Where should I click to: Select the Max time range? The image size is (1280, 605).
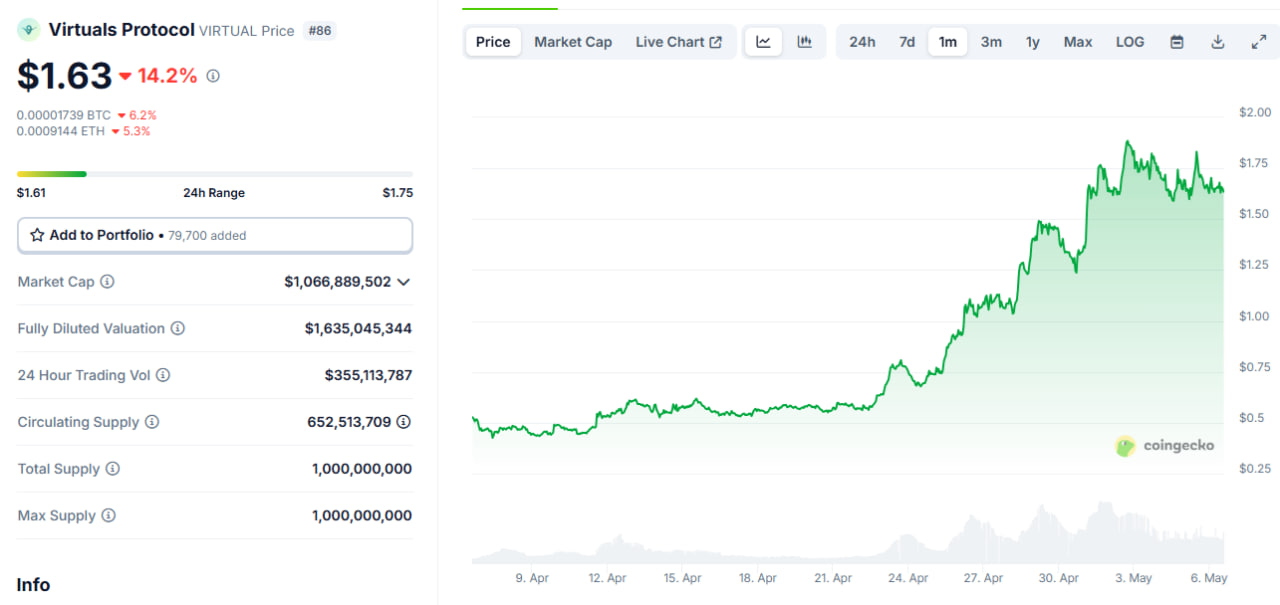(x=1078, y=42)
